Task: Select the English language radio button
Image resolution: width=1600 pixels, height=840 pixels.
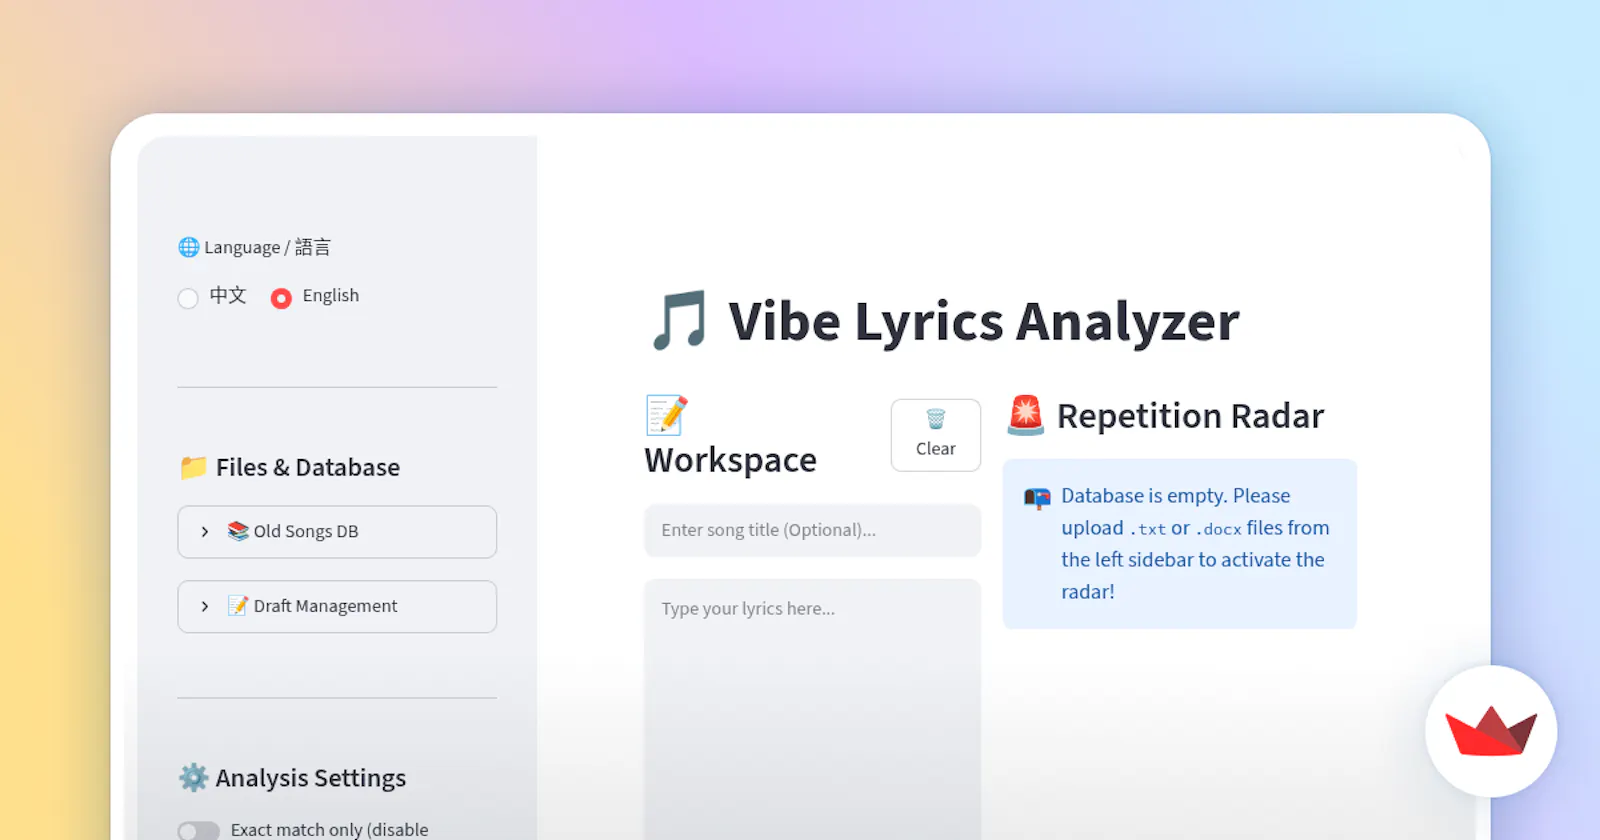Action: tap(281, 298)
